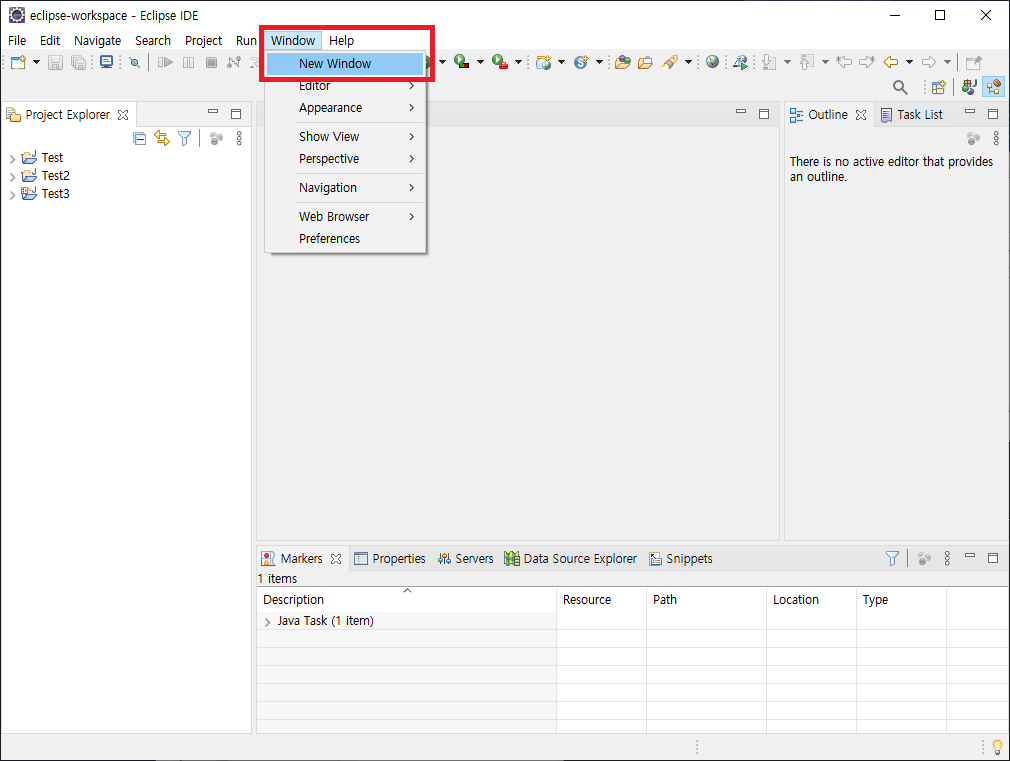Click the magnifier Quick Access search icon
This screenshot has height=761, width=1010.
[x=900, y=87]
